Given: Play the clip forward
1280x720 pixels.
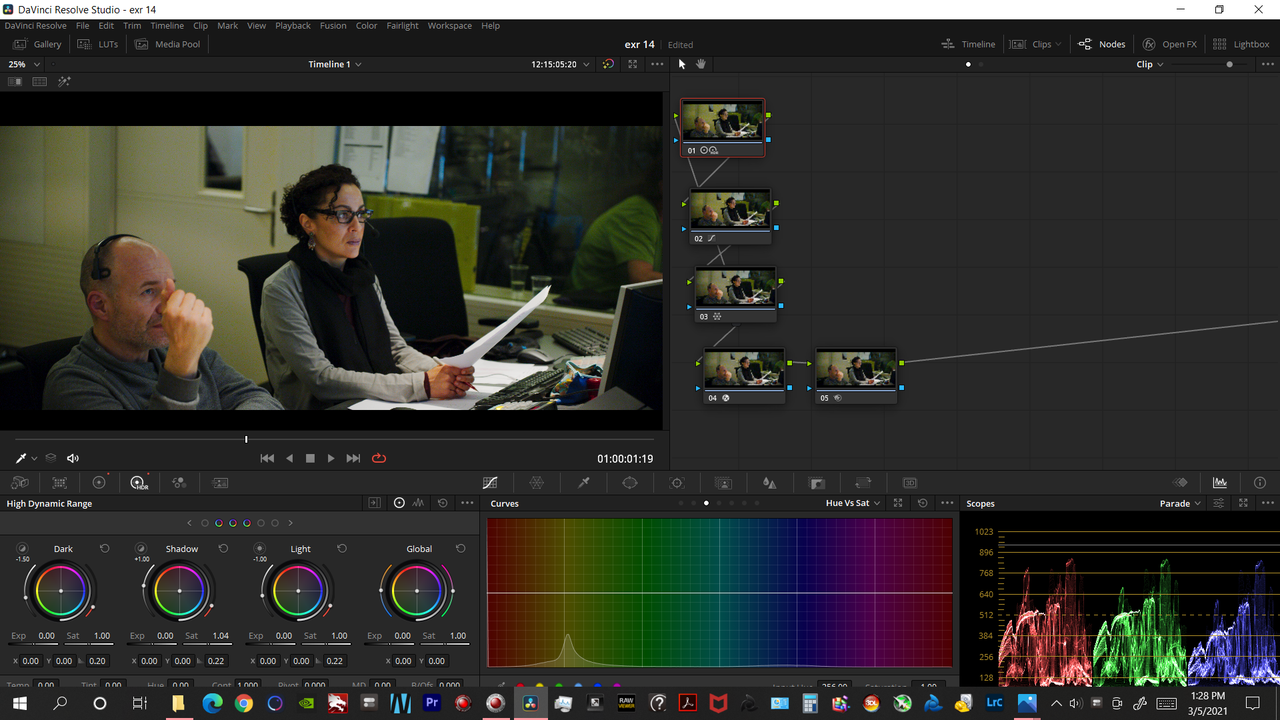Looking at the screenshot, I should [x=331, y=458].
